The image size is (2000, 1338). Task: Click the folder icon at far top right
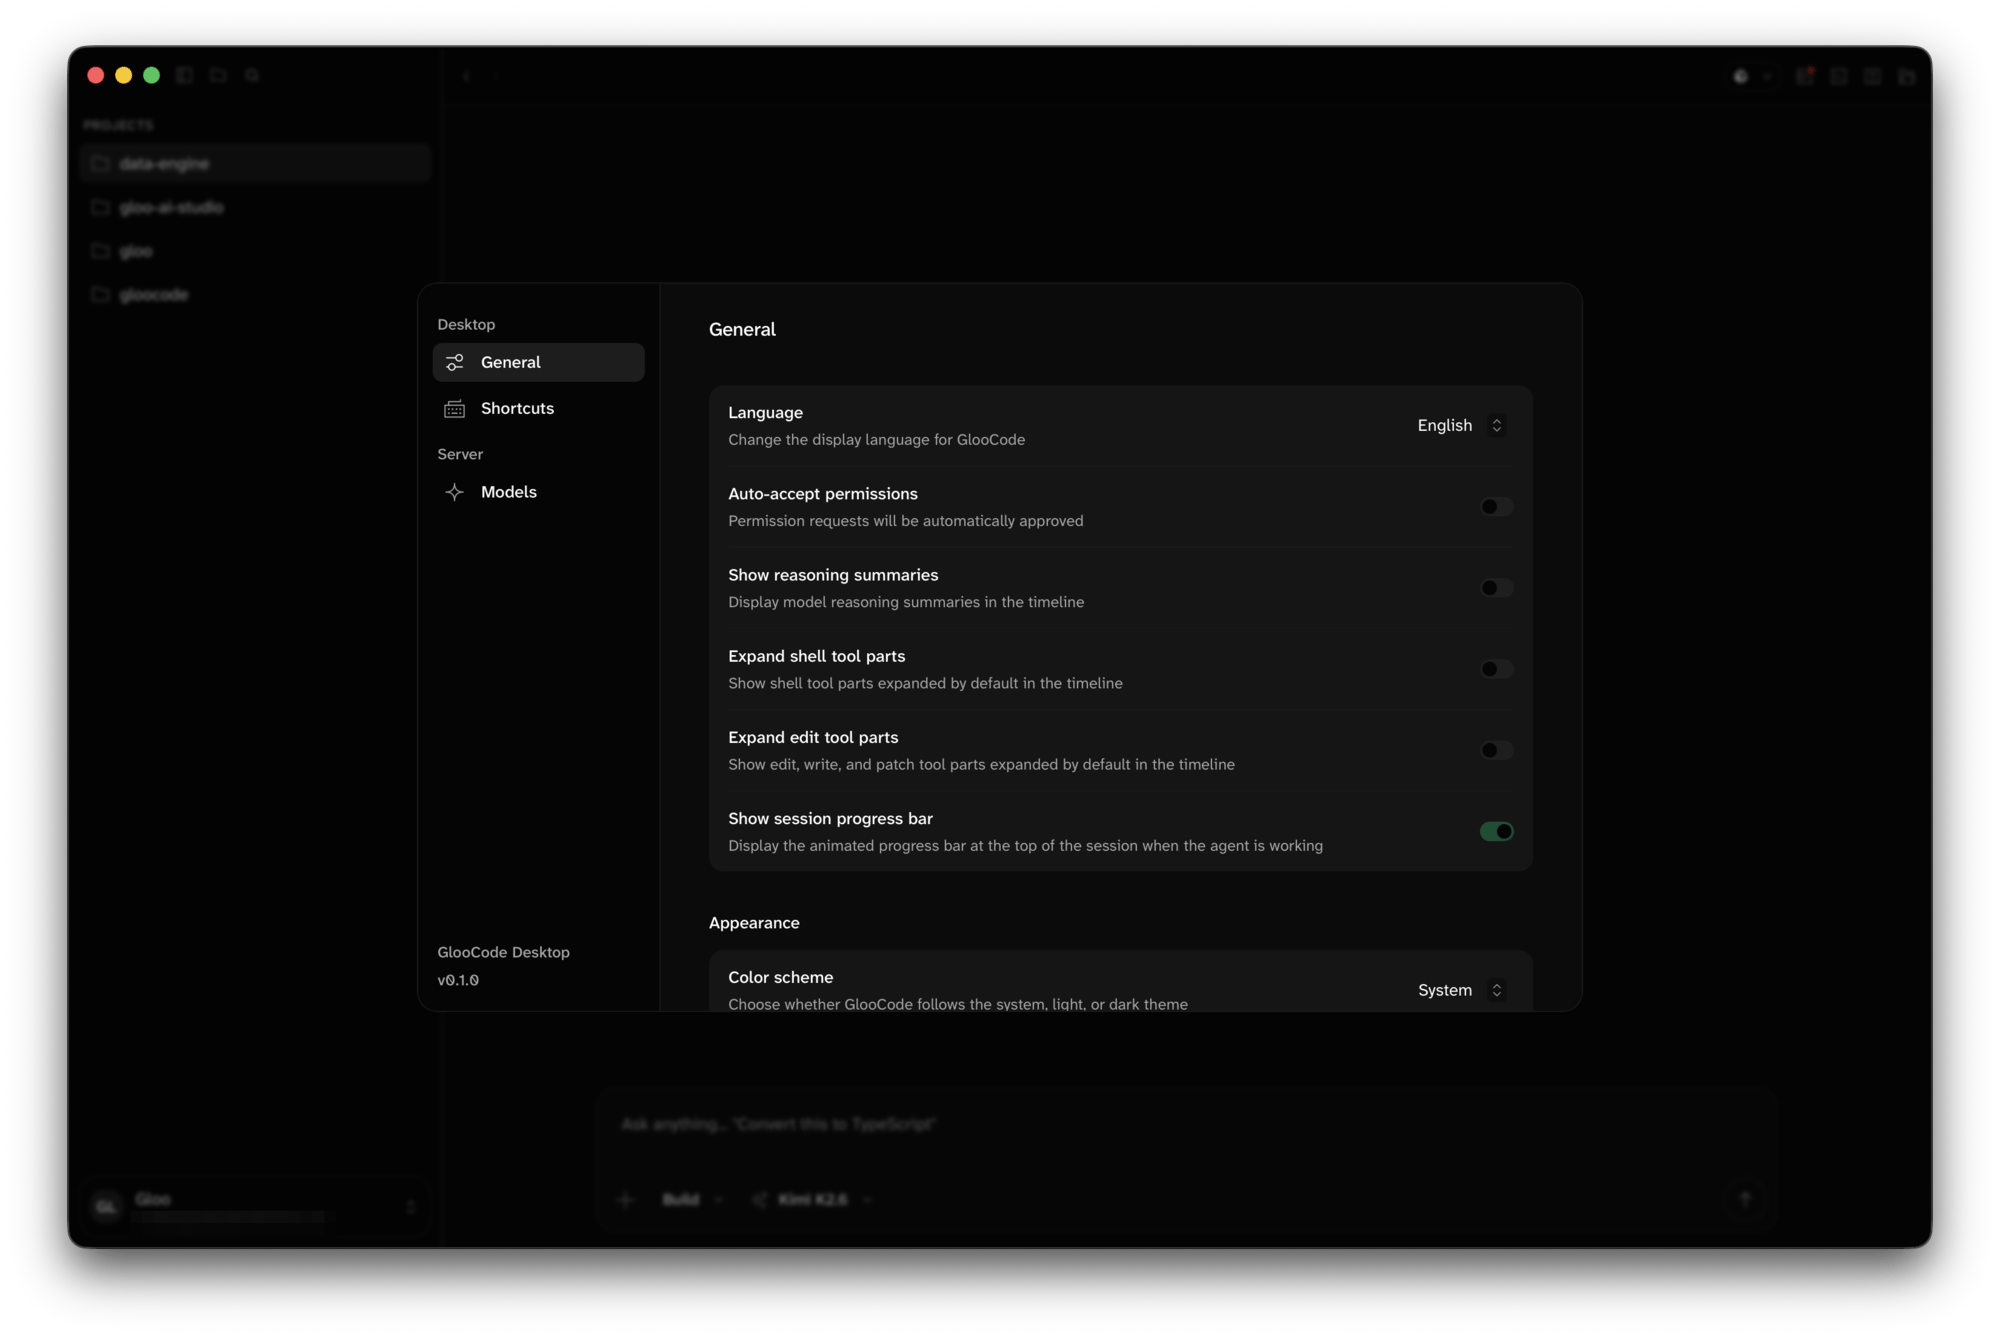click(1907, 76)
